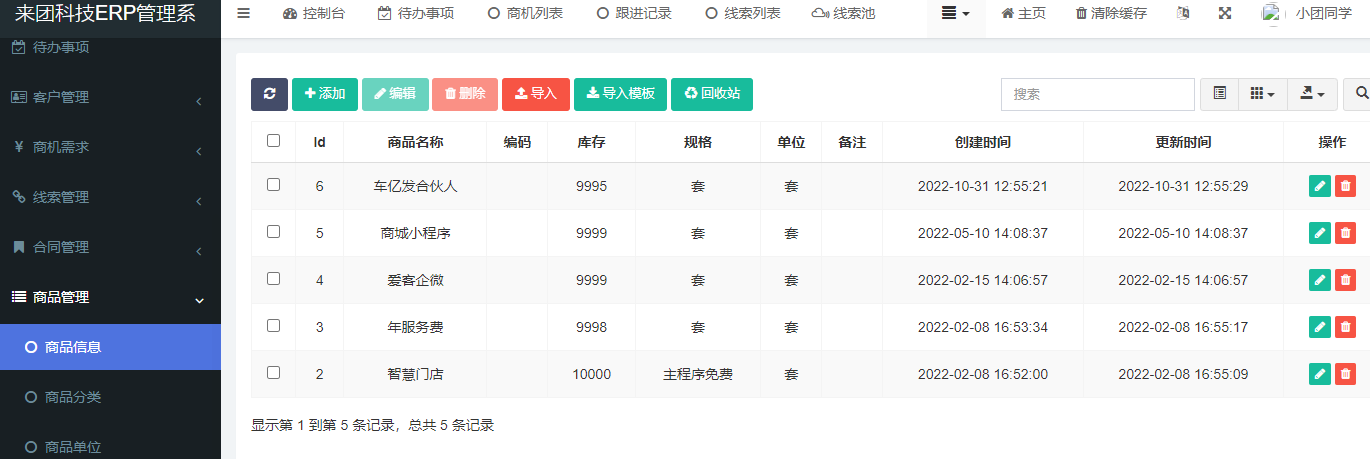This screenshot has width=1370, height=459.
Task: Open the 商品信息 sidebar item
Action: point(110,347)
